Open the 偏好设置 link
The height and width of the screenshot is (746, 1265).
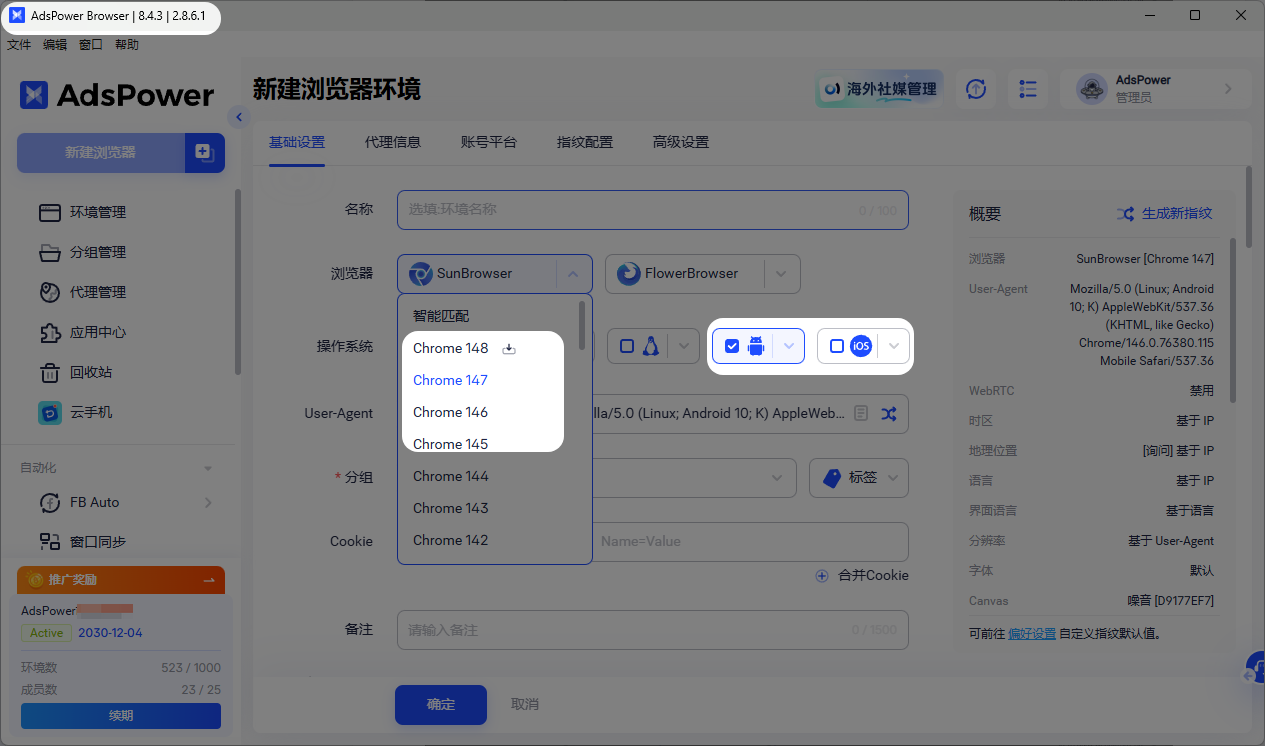(x=1032, y=634)
